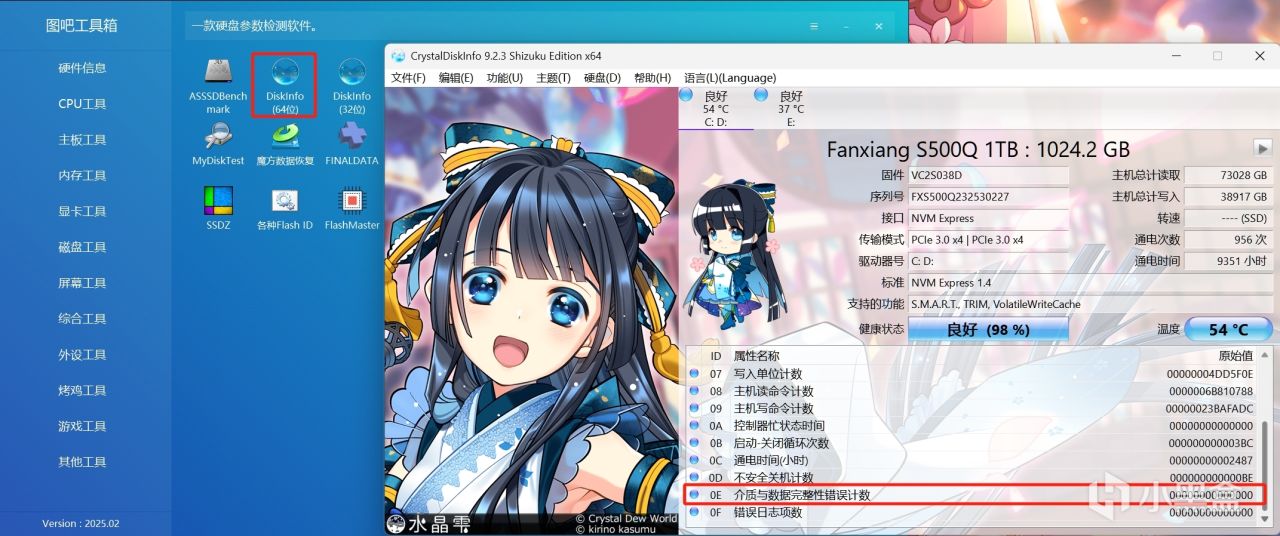The height and width of the screenshot is (536, 1280).
Task: Click serial number FXS500Q232530227 field
Action: [x=988, y=197]
